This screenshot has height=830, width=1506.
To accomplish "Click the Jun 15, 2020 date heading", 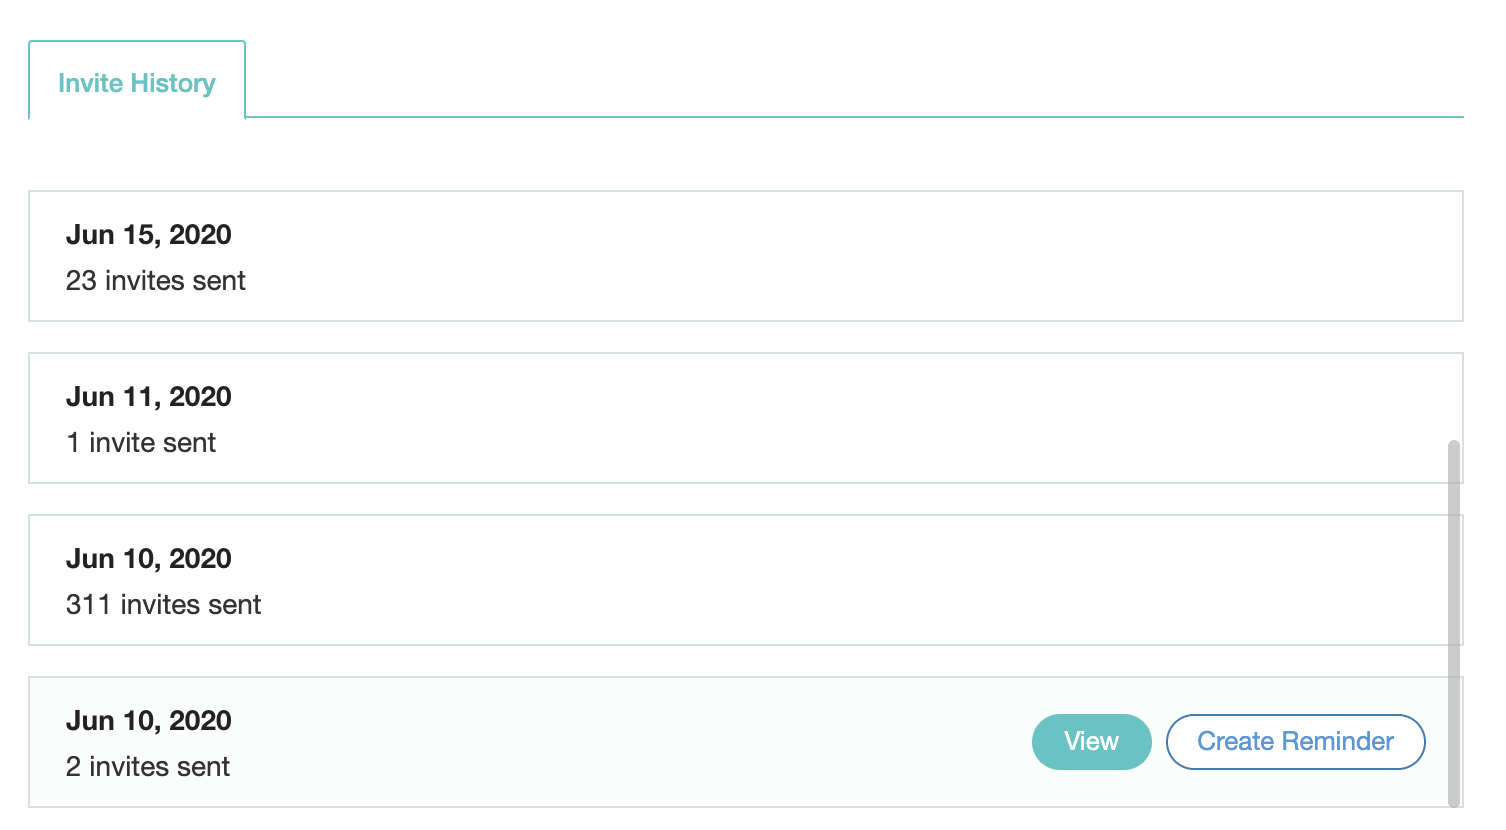I will (148, 234).
